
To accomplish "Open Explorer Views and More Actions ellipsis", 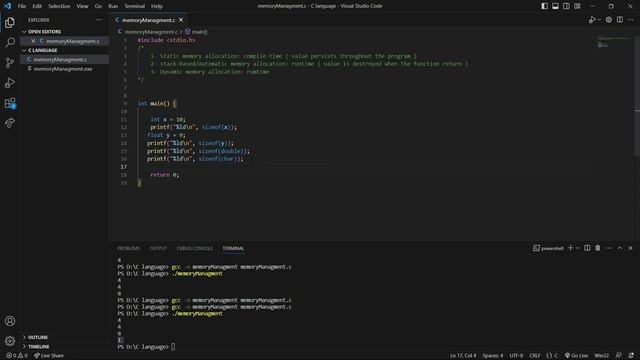I will click(x=99, y=20).
